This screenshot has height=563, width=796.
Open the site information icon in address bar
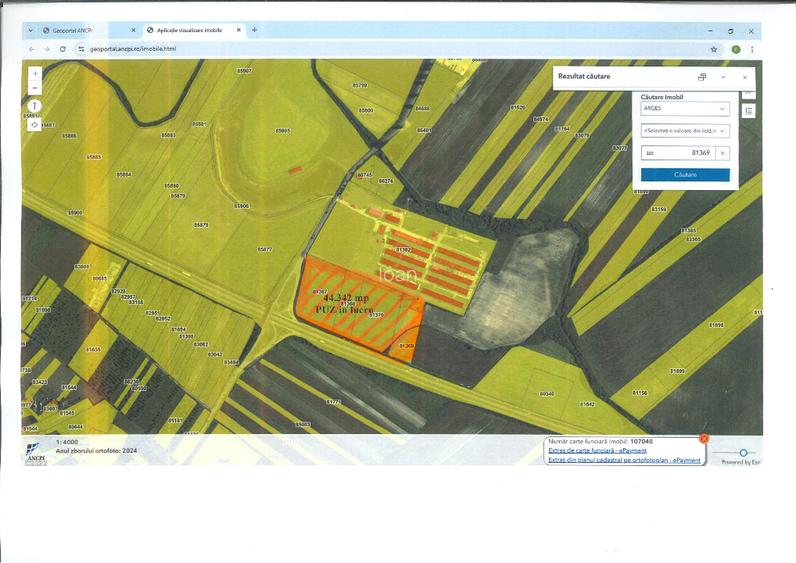click(82, 48)
